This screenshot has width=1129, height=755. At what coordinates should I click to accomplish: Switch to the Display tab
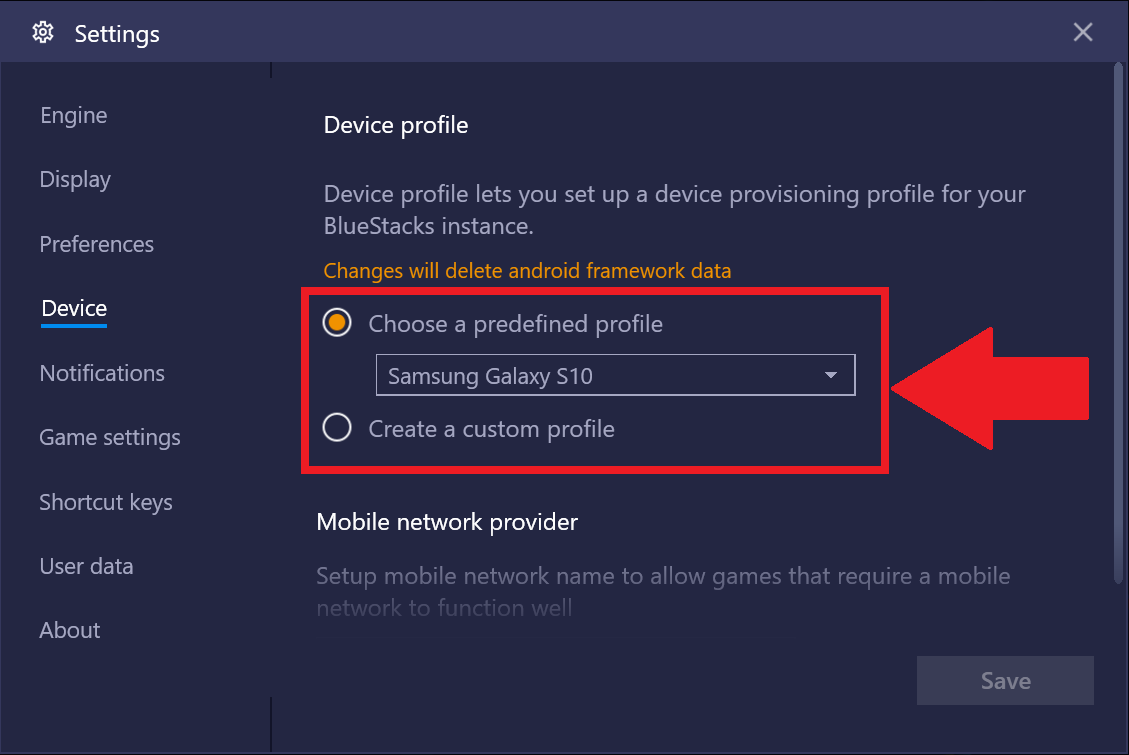tap(75, 179)
